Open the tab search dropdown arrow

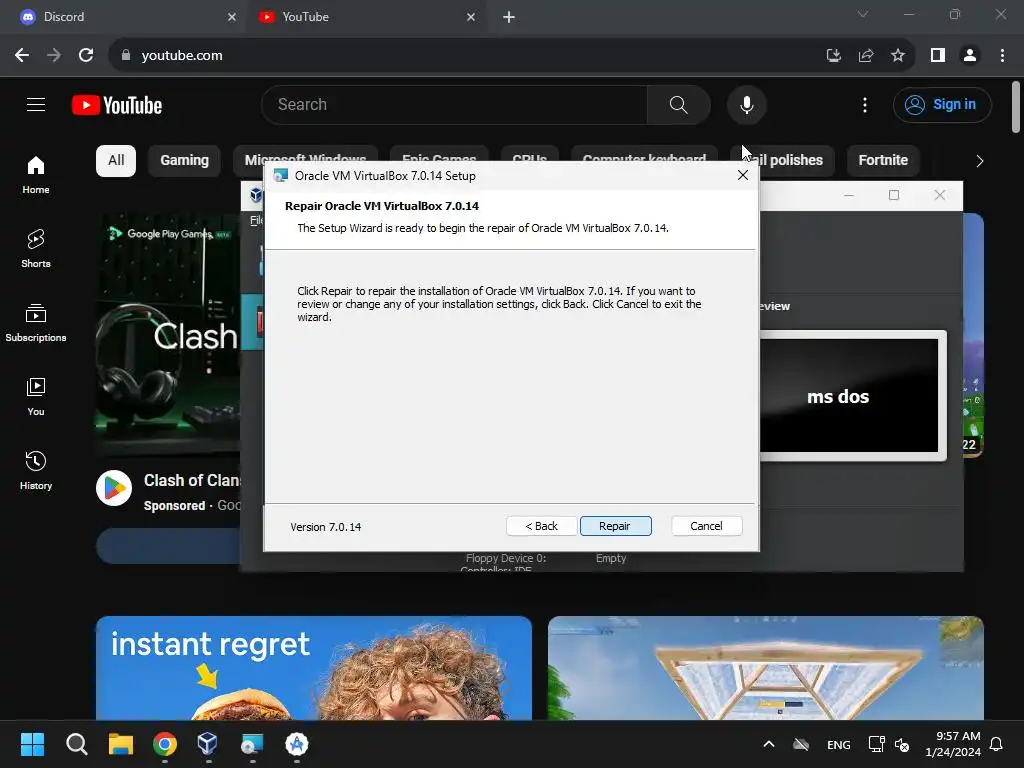click(x=863, y=14)
